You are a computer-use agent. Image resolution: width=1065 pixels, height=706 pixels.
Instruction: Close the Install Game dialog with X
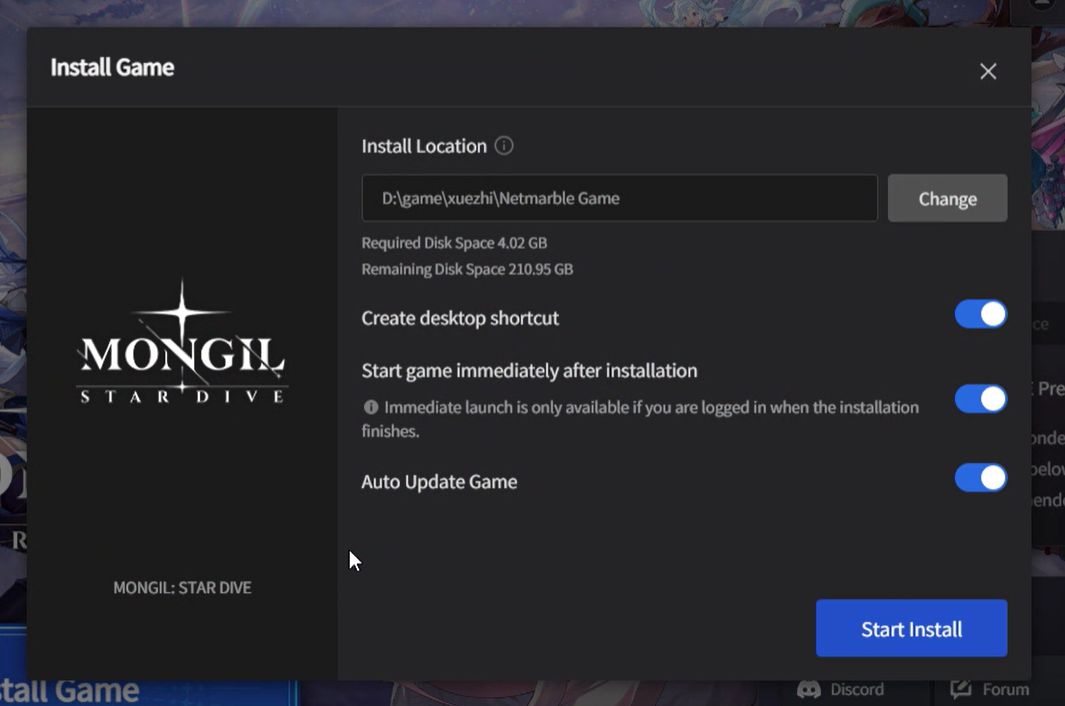coord(988,71)
